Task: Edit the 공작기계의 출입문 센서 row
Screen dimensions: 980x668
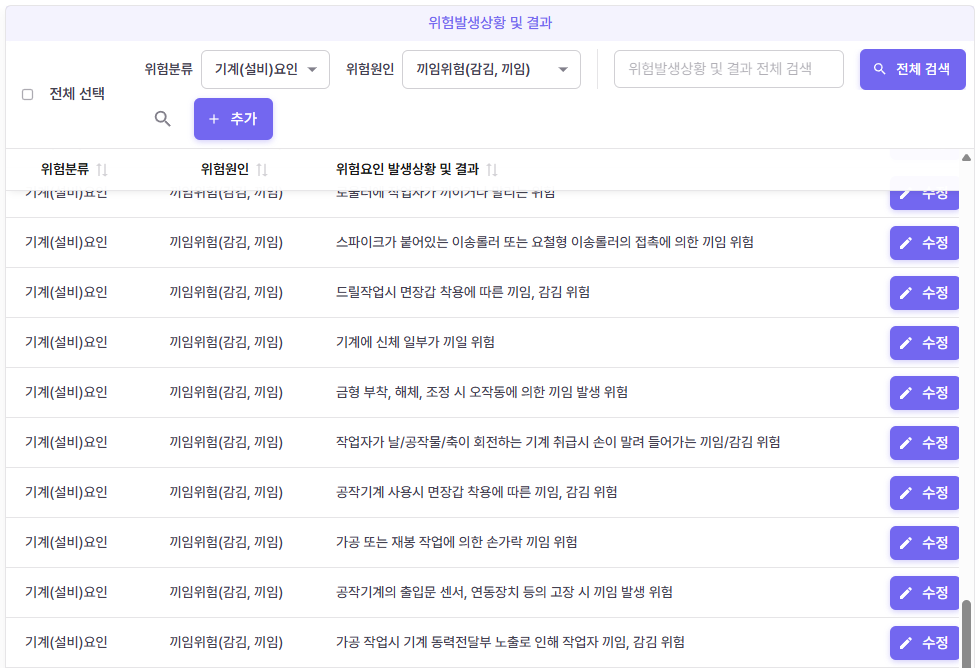Action: 924,593
